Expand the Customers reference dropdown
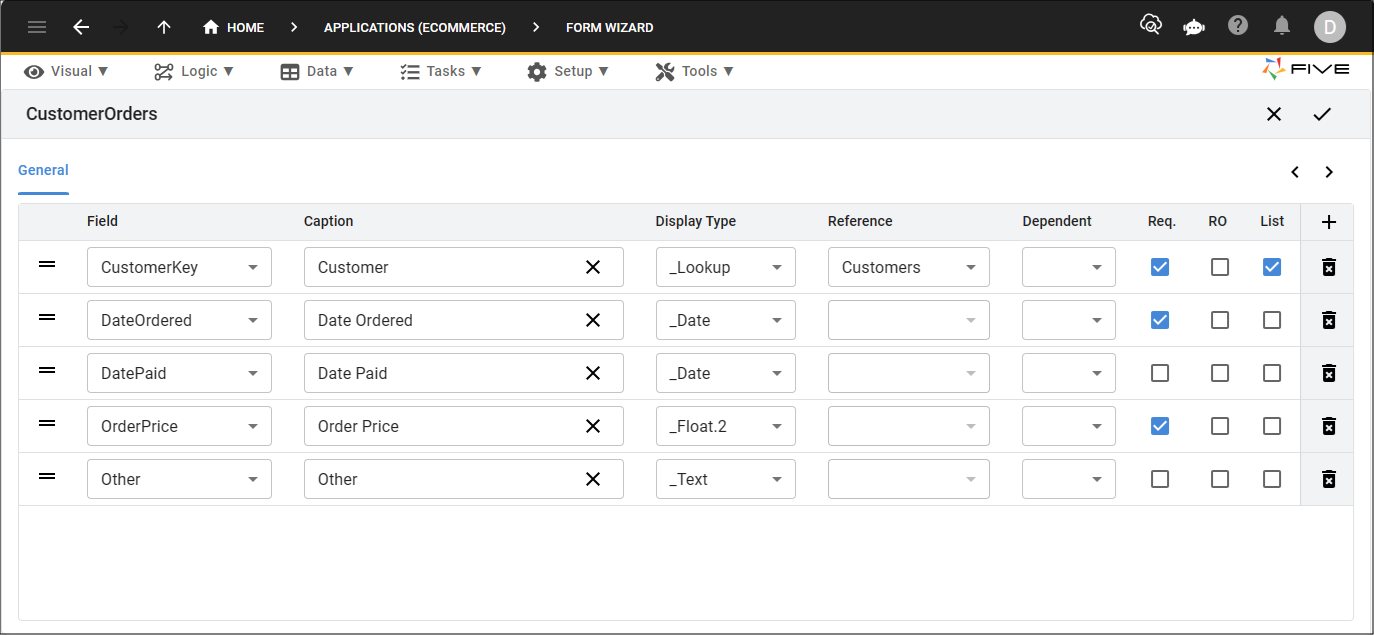The height and width of the screenshot is (635, 1374). click(909, 267)
